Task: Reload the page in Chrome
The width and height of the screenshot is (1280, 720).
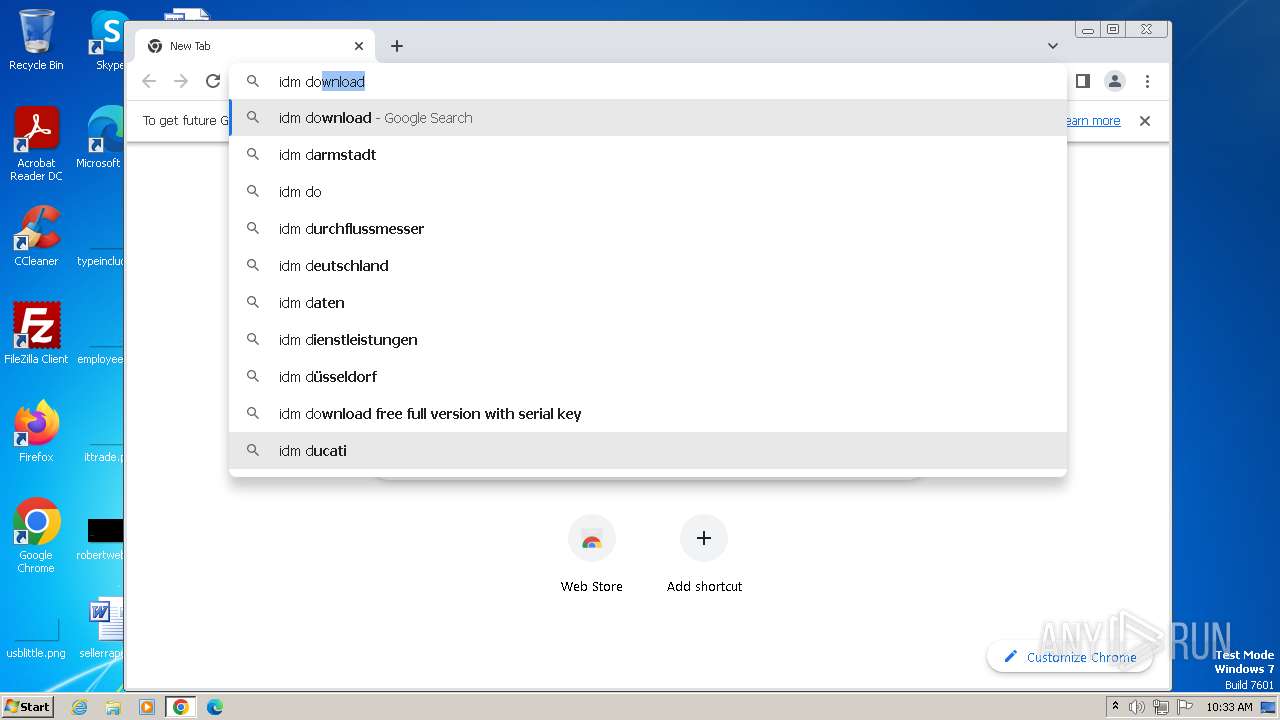Action: pos(213,82)
